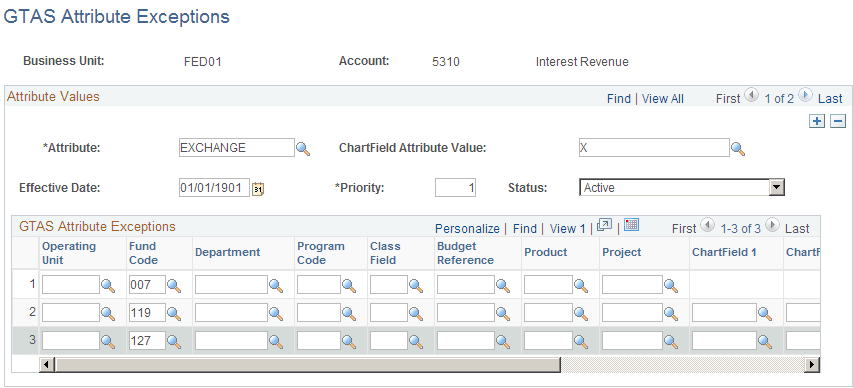Screen dimensions: 853x388
Task: Add a new Attribute Values row
Action: pos(817,121)
